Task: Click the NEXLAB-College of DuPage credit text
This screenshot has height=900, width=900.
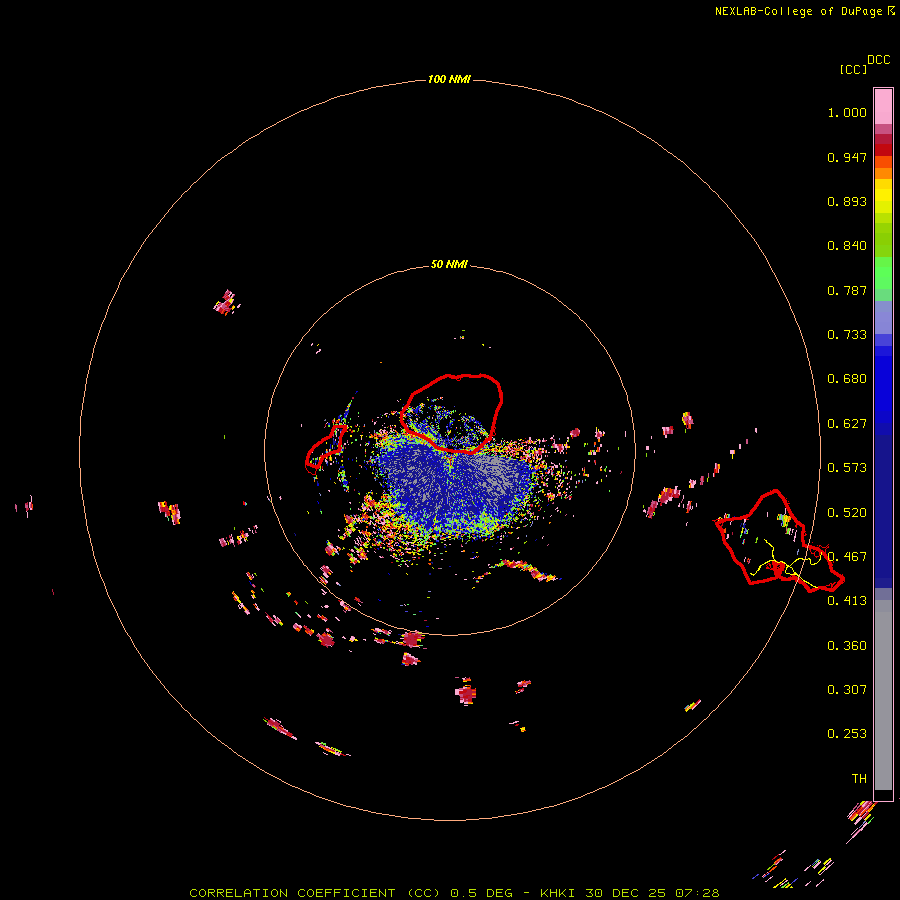Action: pyautogui.click(x=798, y=11)
